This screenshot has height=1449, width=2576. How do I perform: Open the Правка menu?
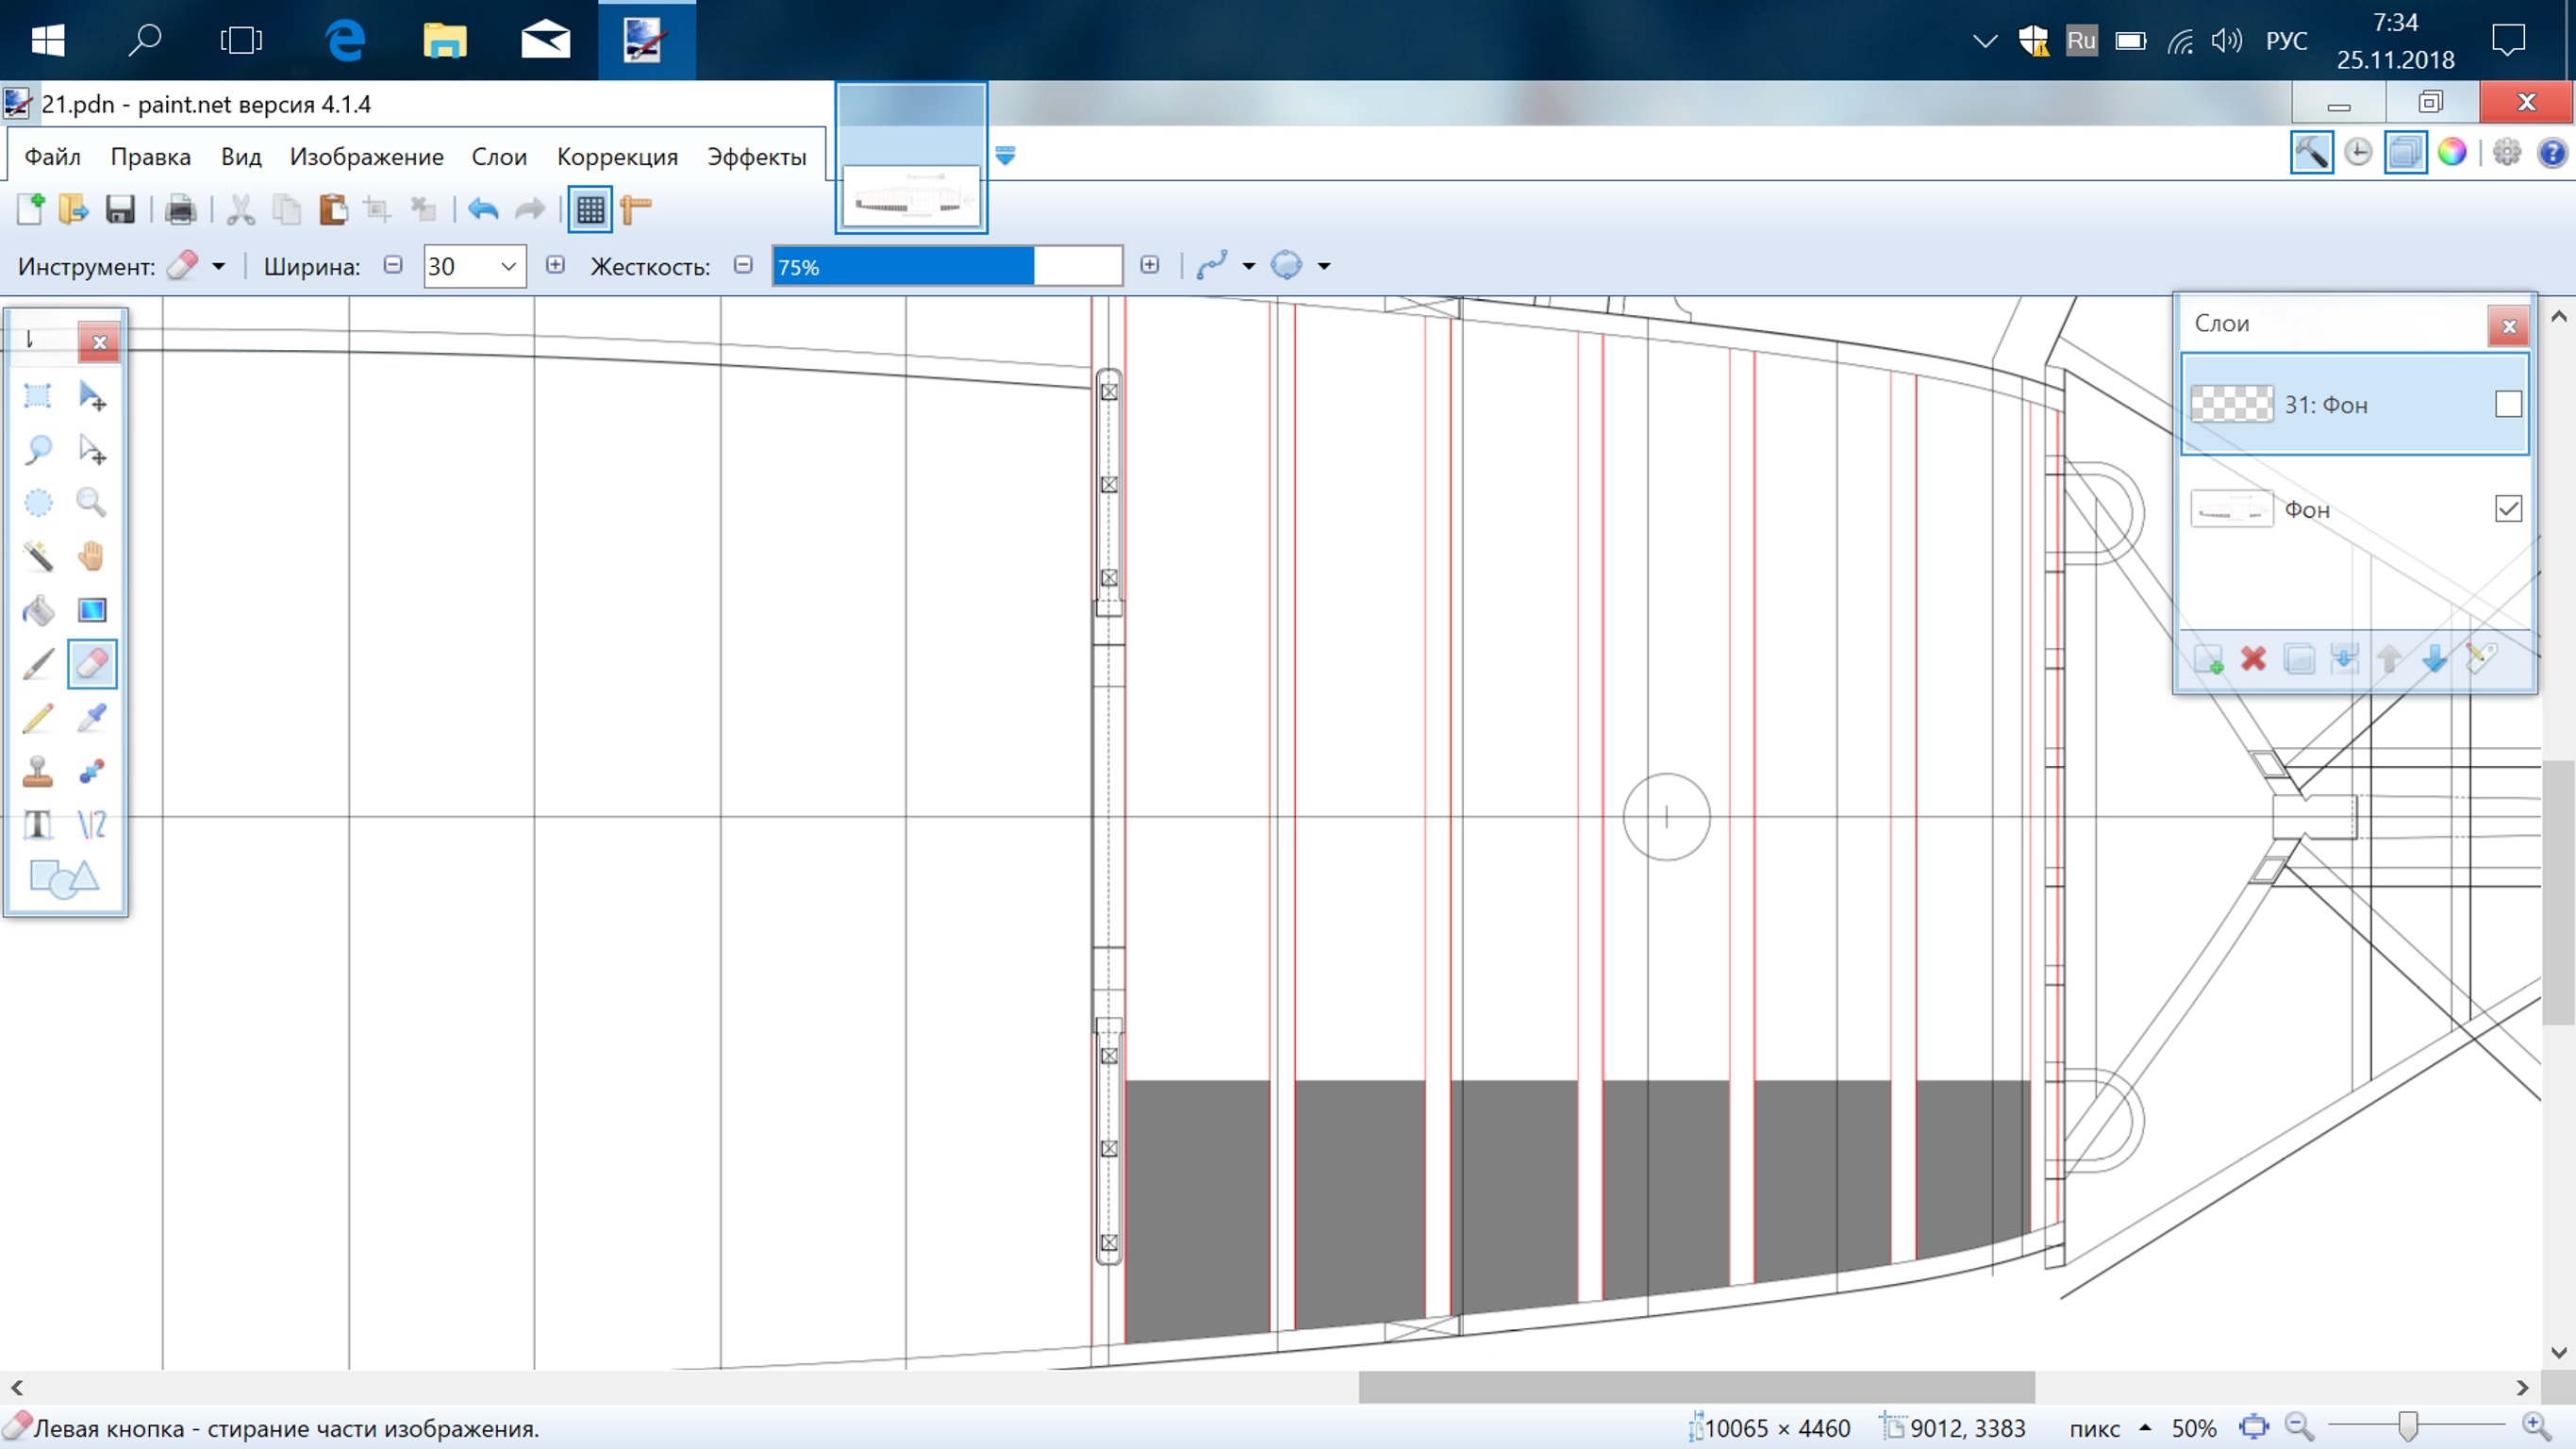click(150, 157)
